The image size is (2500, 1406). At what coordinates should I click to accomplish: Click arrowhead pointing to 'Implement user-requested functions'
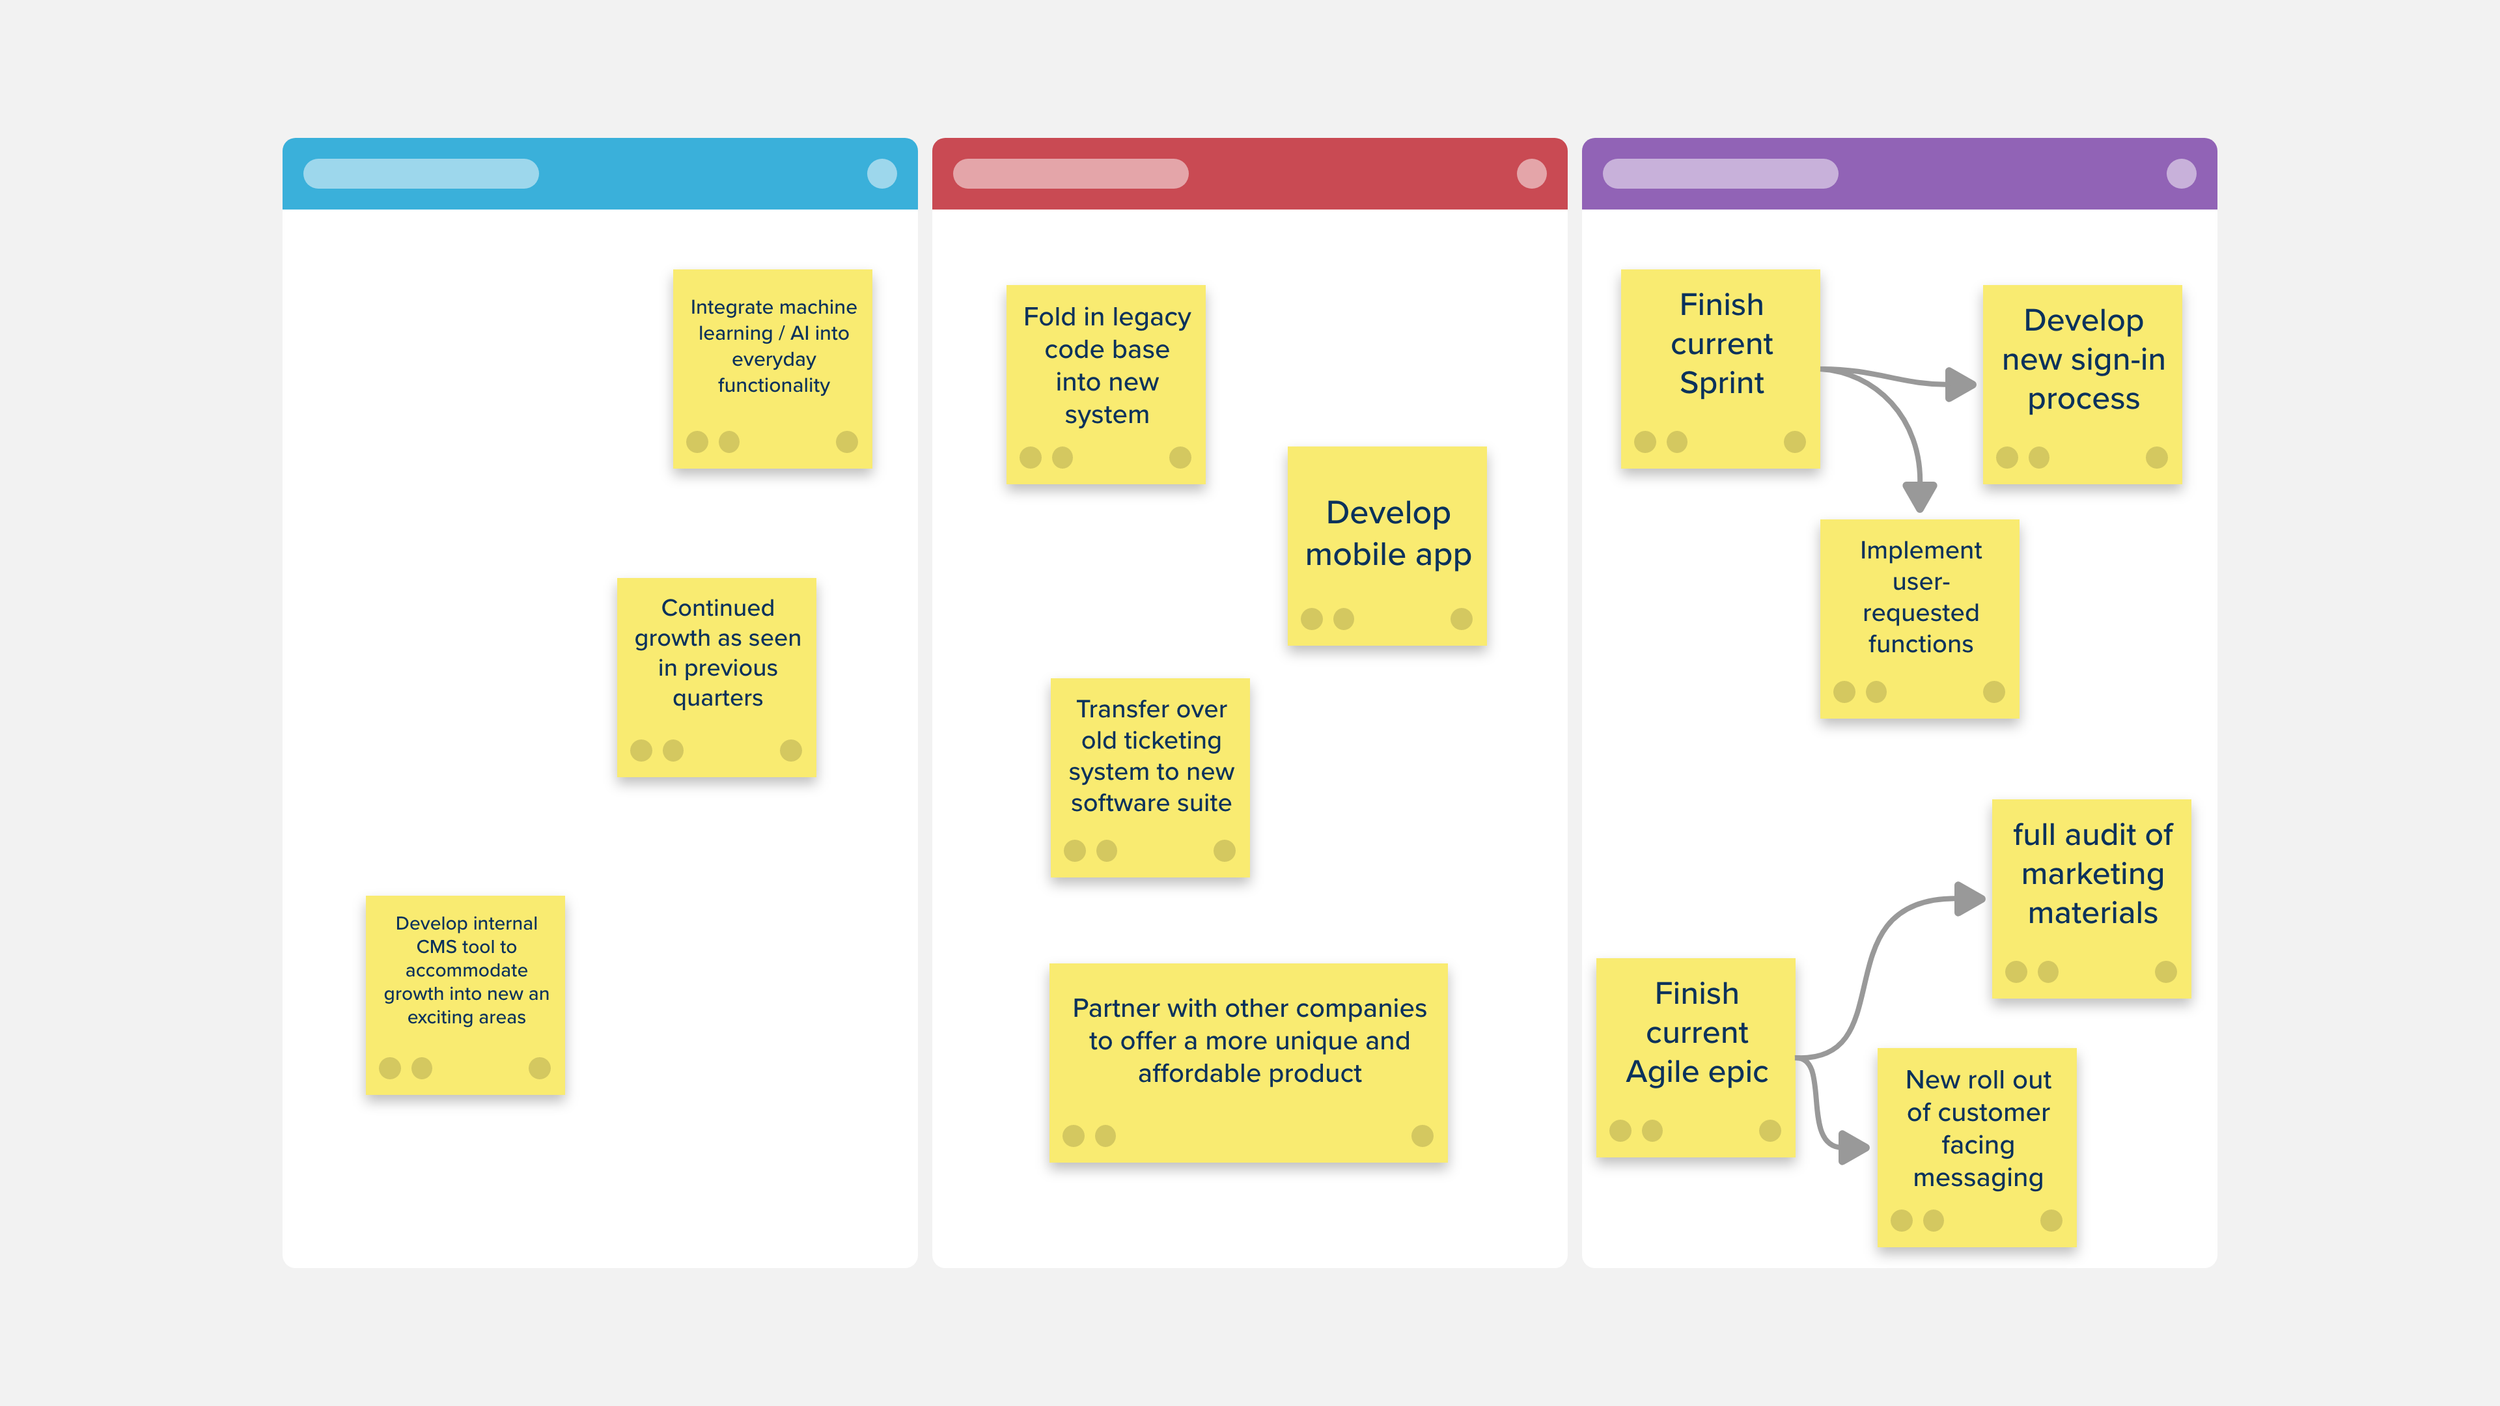[x=1920, y=496]
